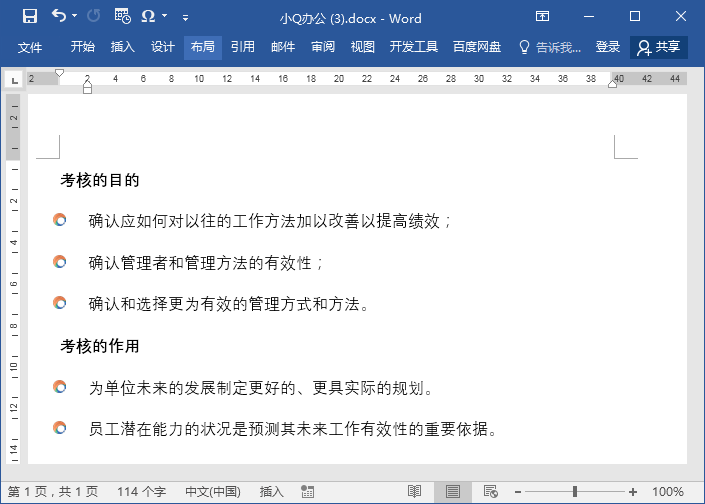Image resolution: width=705 pixels, height=504 pixels.
Task: Click the 中文(中国) language indicator
Action: click(213, 491)
